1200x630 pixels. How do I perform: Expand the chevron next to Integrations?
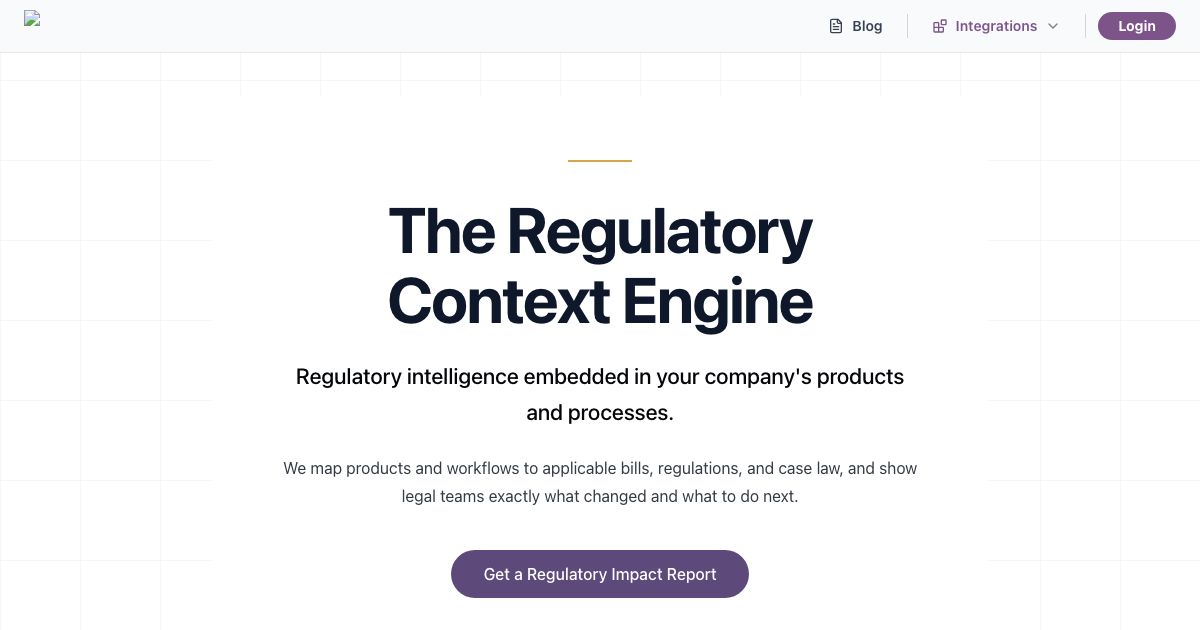coord(1053,26)
